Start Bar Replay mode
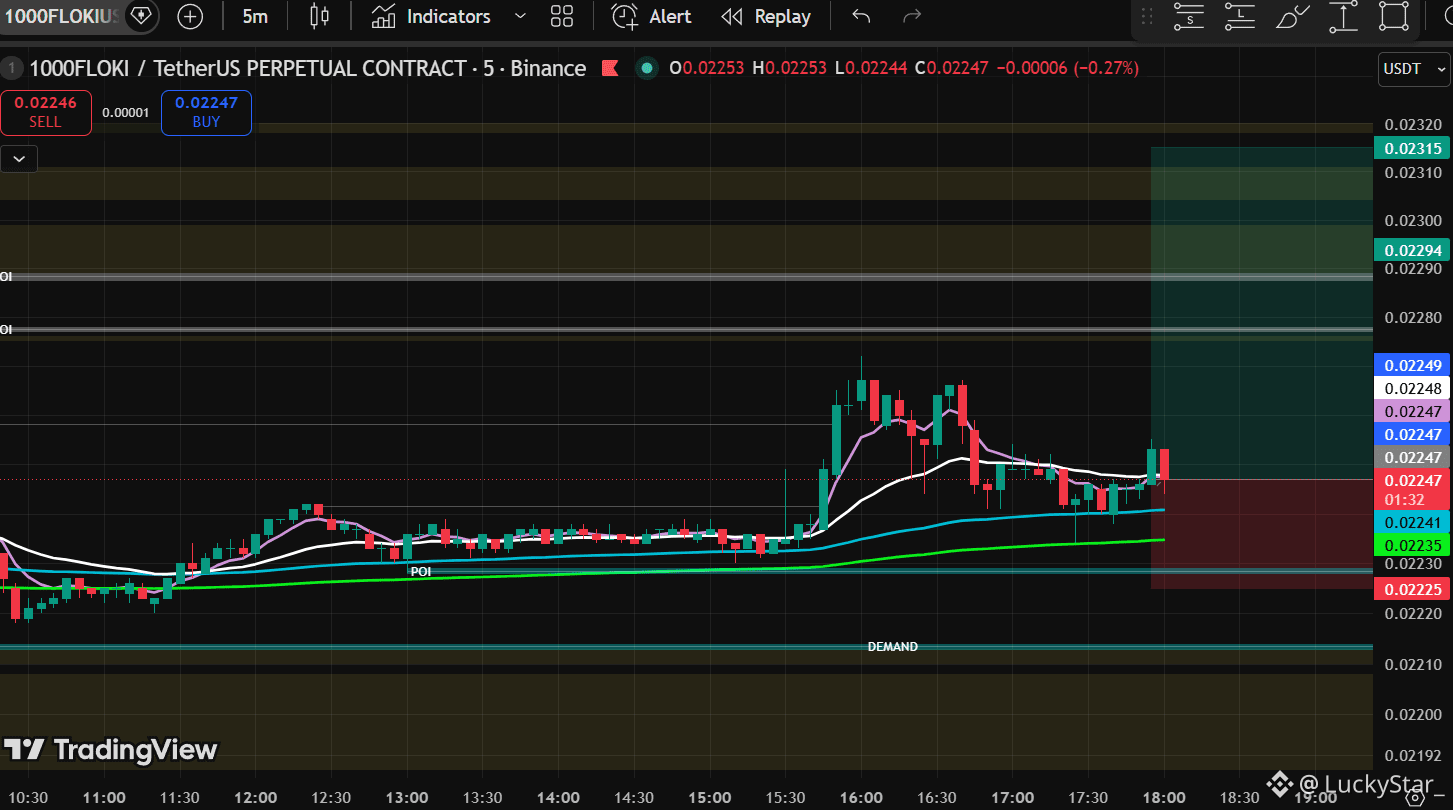 click(x=766, y=16)
